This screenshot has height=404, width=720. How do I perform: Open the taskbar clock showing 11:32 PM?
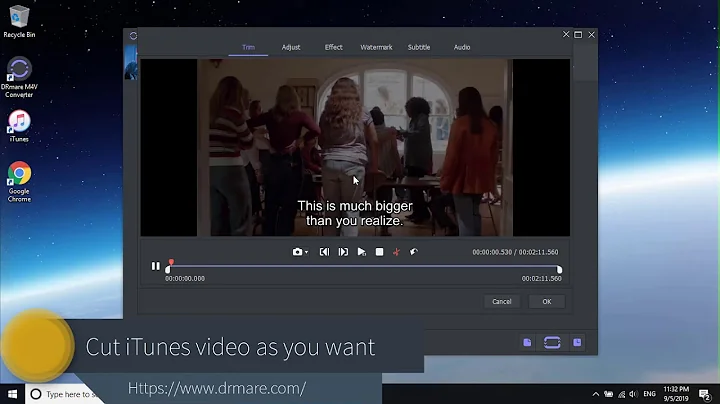pyautogui.click(x=676, y=394)
